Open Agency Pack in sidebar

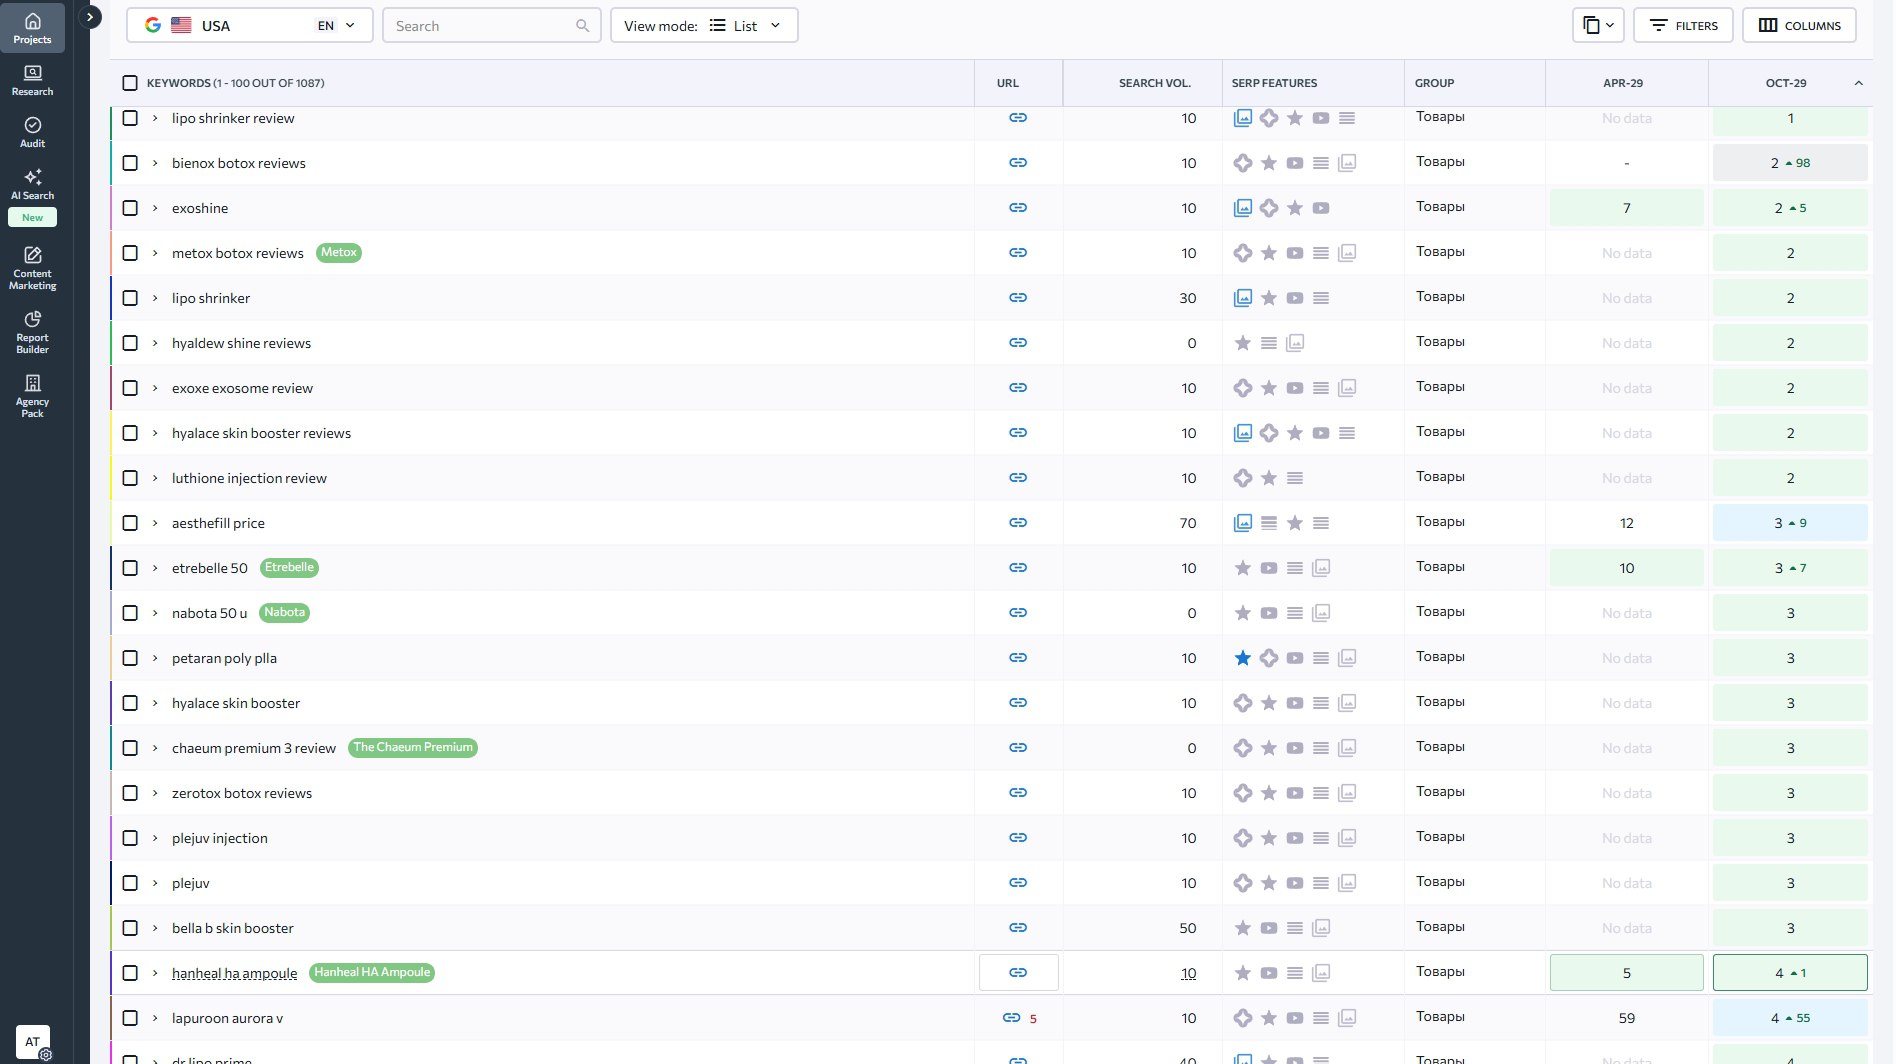tap(32, 396)
